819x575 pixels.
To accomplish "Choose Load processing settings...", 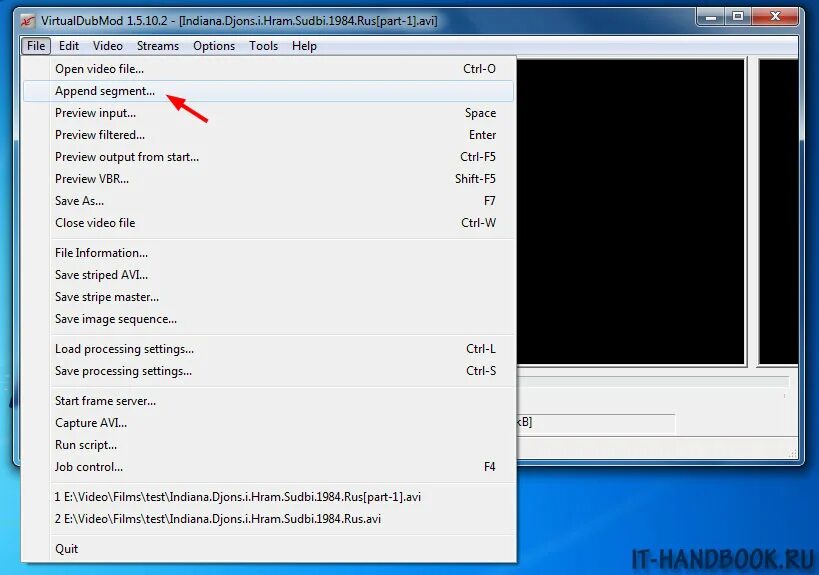I will pyautogui.click(x=268, y=349).
